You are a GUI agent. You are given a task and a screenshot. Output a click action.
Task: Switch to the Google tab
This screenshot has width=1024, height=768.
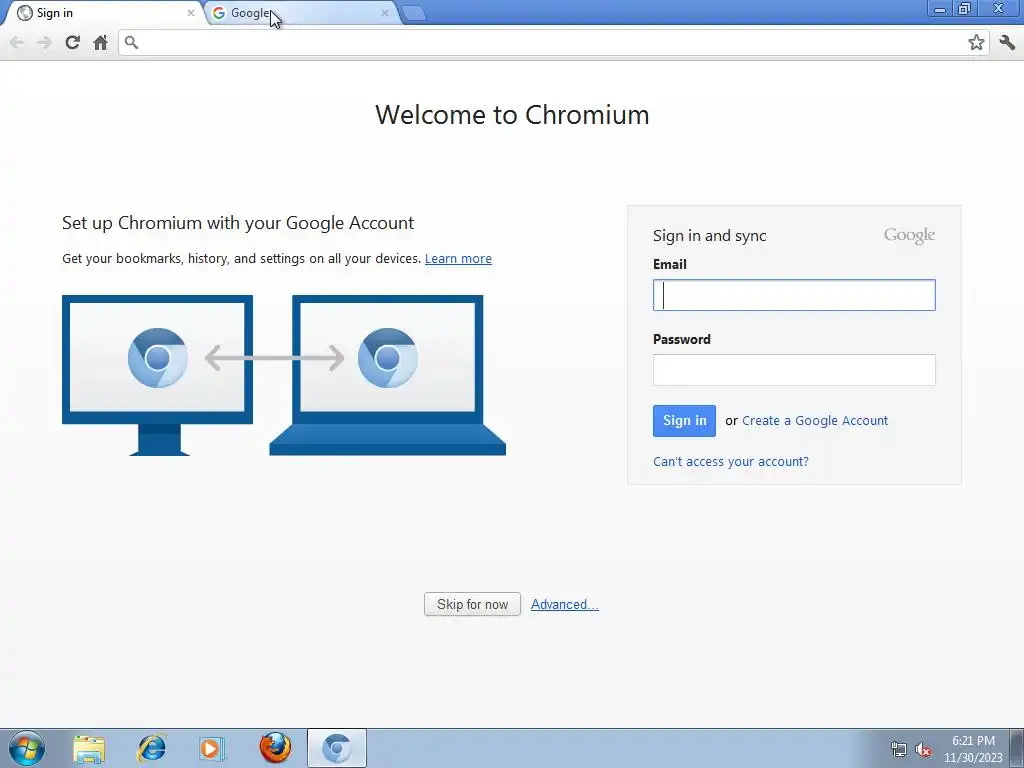300,13
